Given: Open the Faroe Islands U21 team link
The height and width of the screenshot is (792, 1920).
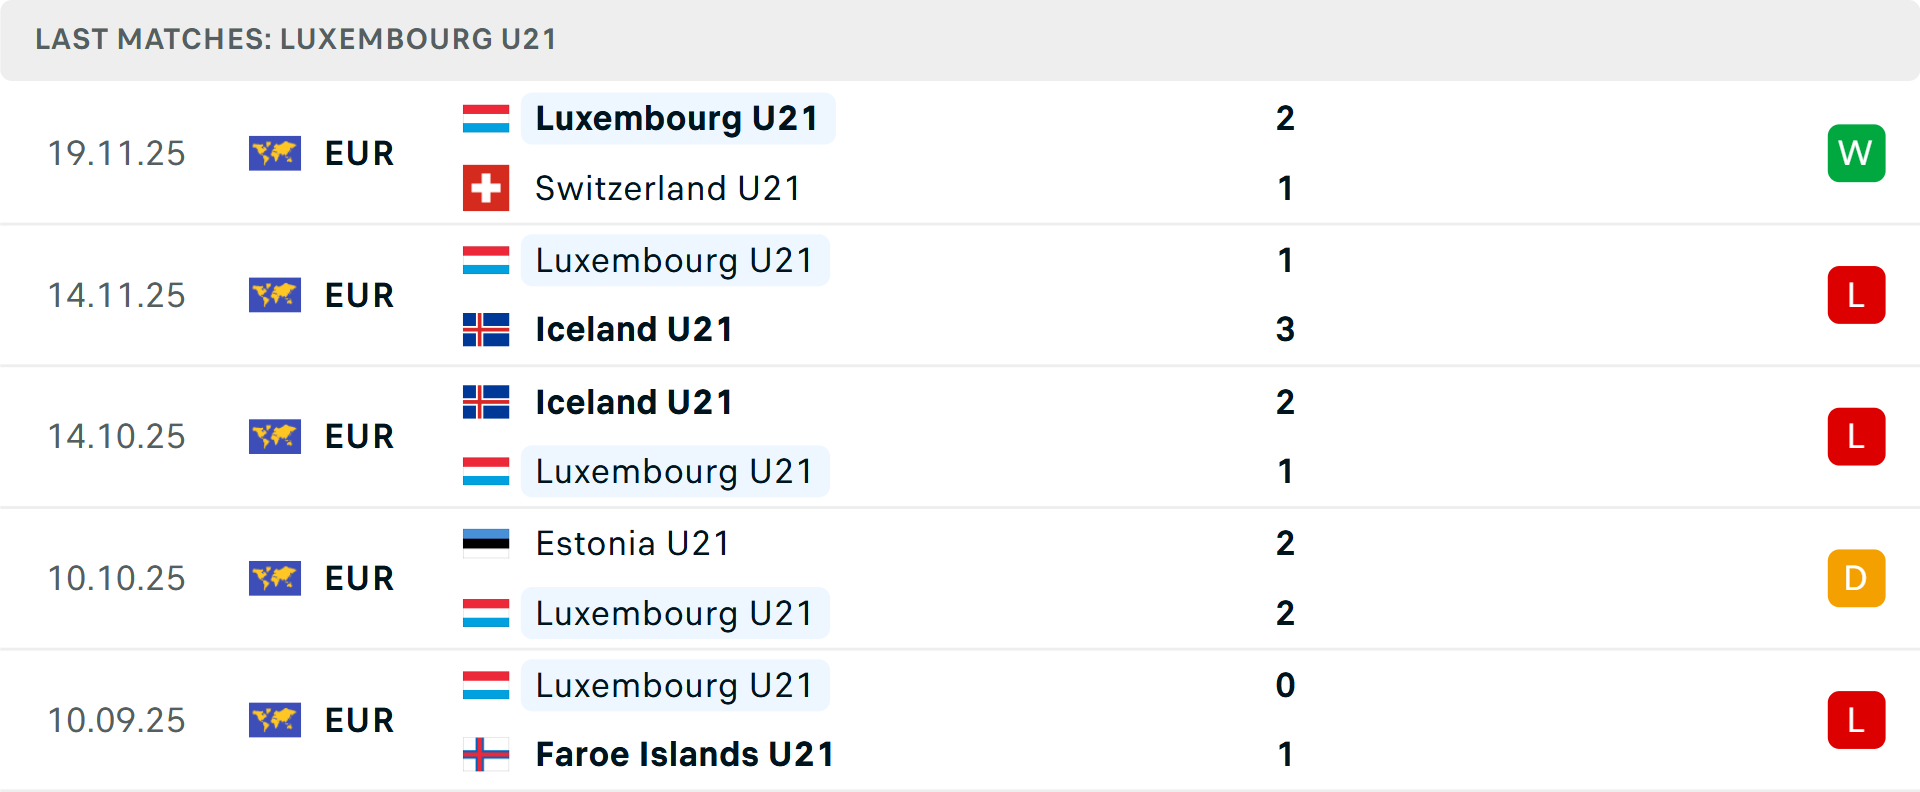Looking at the screenshot, I should pyautogui.click(x=685, y=754).
